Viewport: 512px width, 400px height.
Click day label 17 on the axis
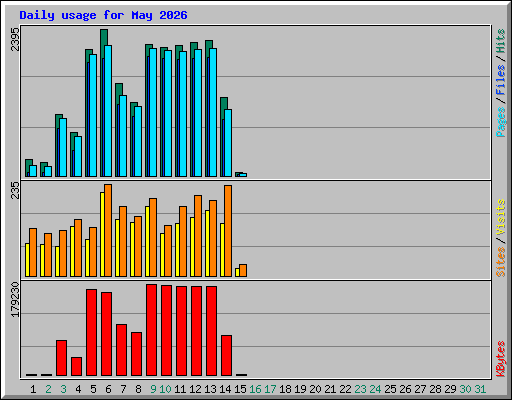(270, 389)
